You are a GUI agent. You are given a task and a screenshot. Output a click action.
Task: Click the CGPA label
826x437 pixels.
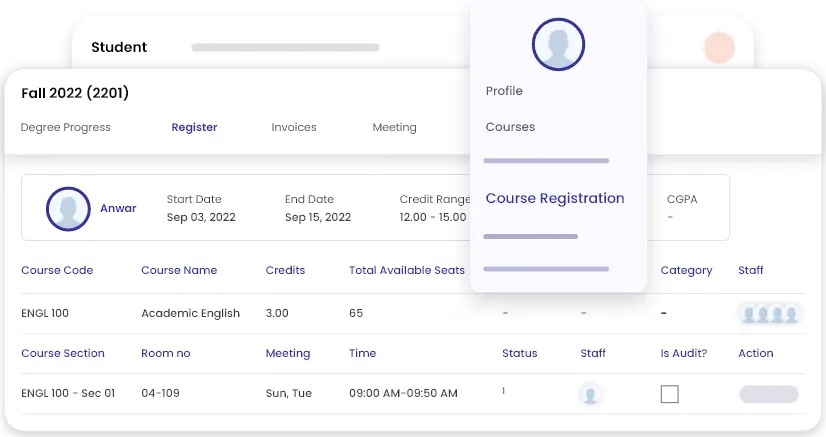[x=682, y=200]
